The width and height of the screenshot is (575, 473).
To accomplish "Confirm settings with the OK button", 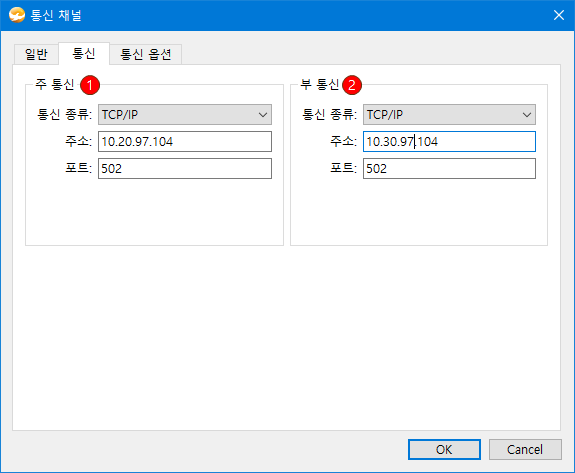I will tap(444, 450).
